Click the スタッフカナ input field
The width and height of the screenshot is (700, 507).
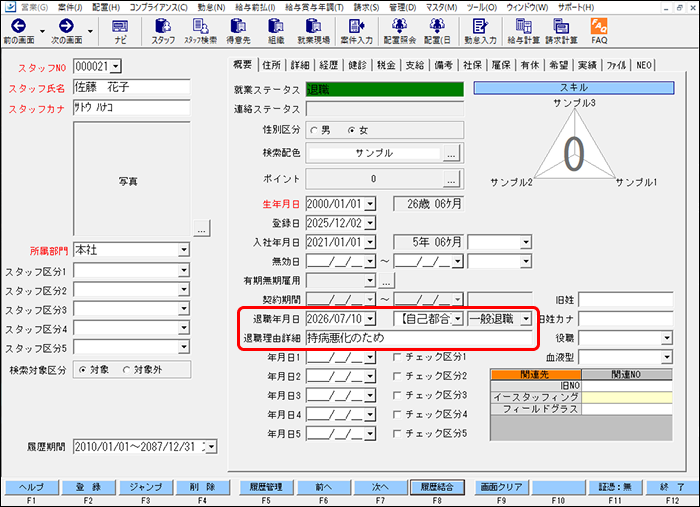click(x=132, y=108)
